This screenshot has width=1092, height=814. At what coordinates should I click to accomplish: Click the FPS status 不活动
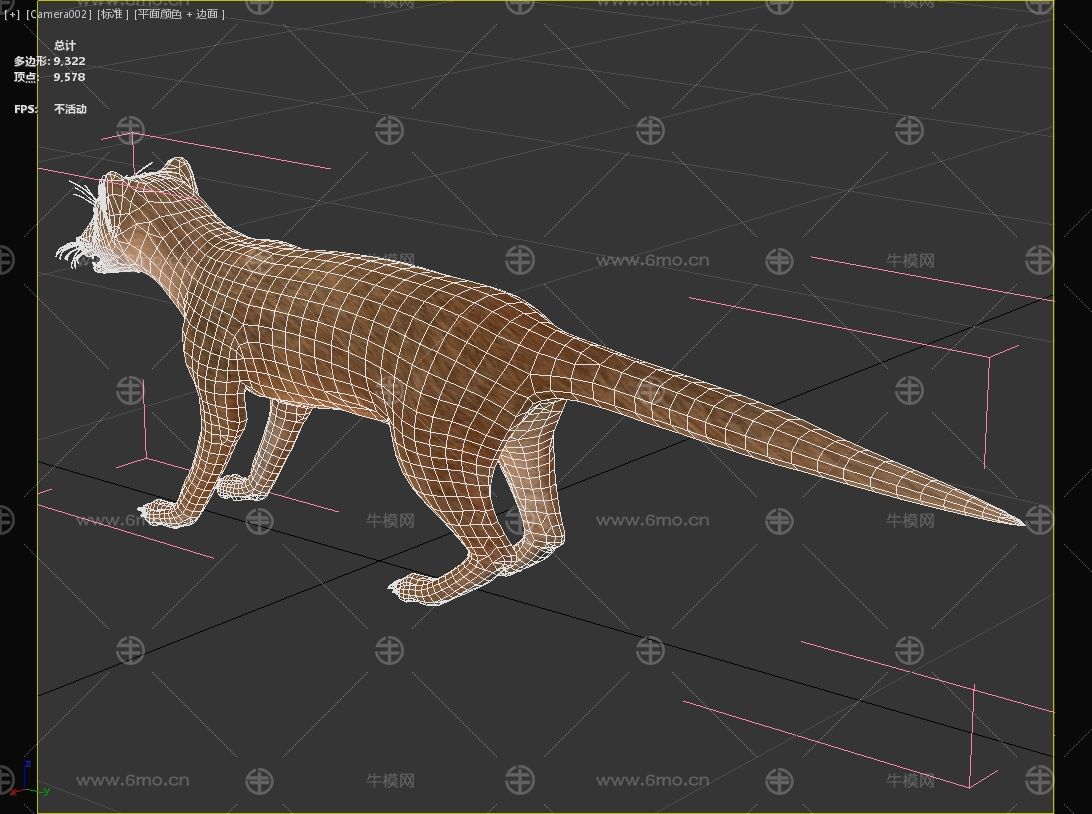click(70, 109)
